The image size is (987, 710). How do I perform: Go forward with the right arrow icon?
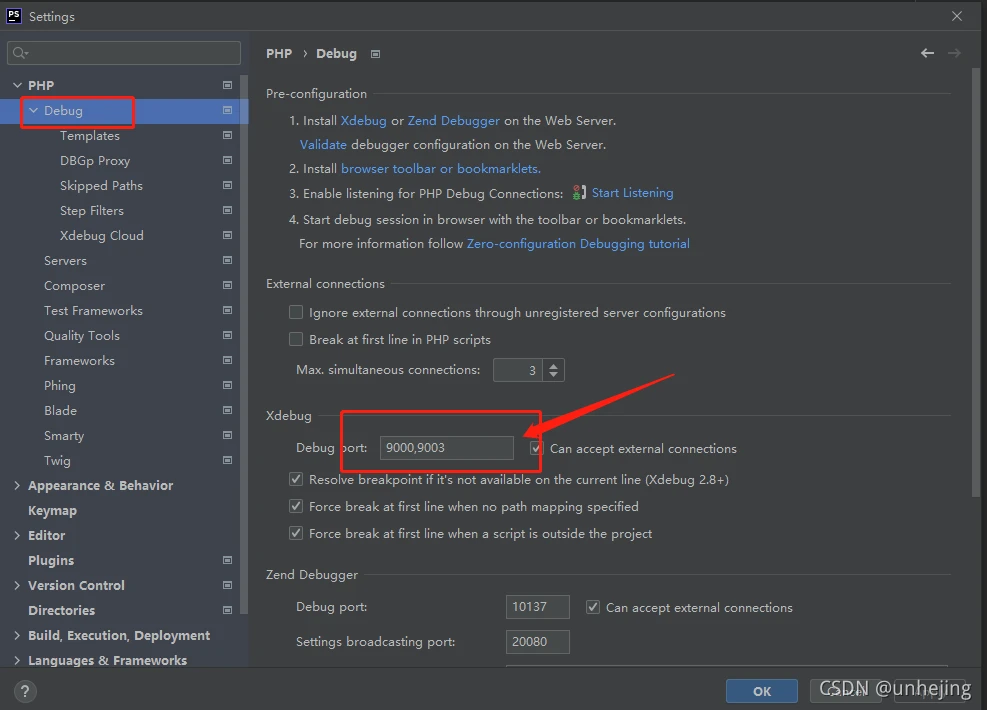pos(954,54)
